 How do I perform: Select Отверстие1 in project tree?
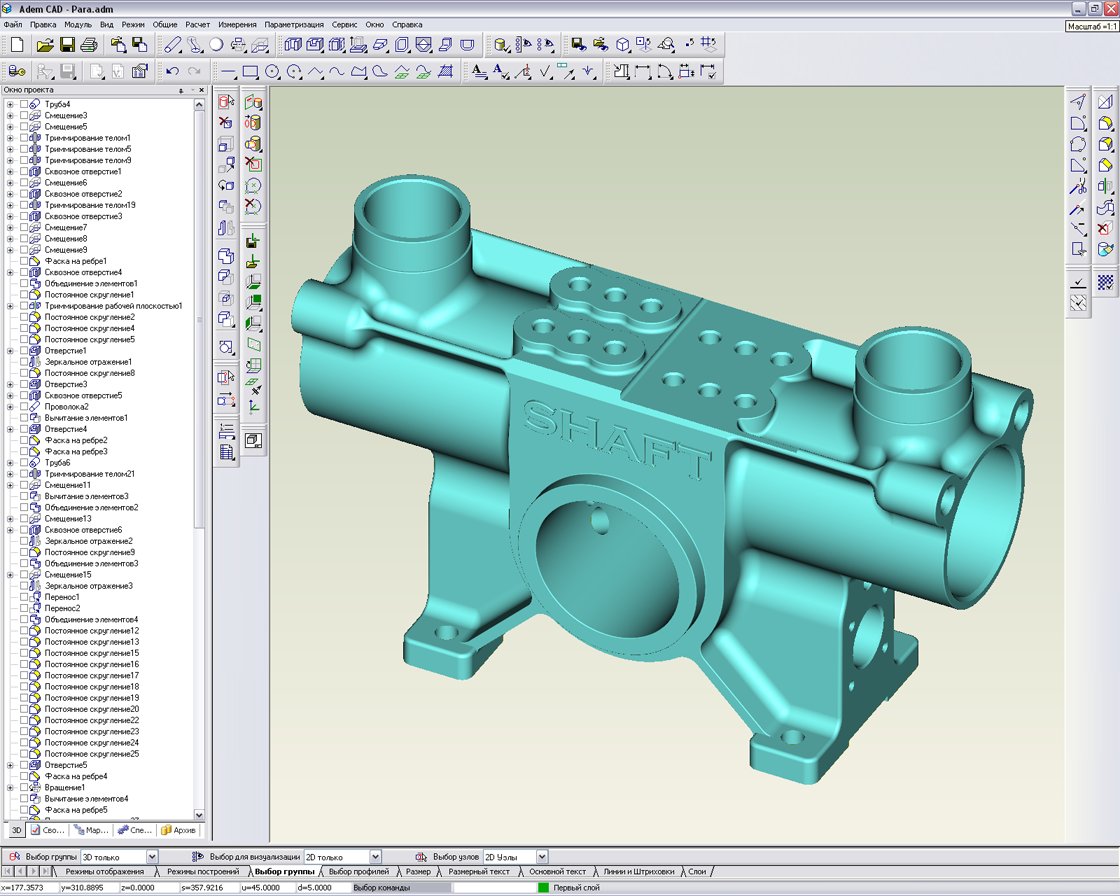pyautogui.click(x=66, y=351)
